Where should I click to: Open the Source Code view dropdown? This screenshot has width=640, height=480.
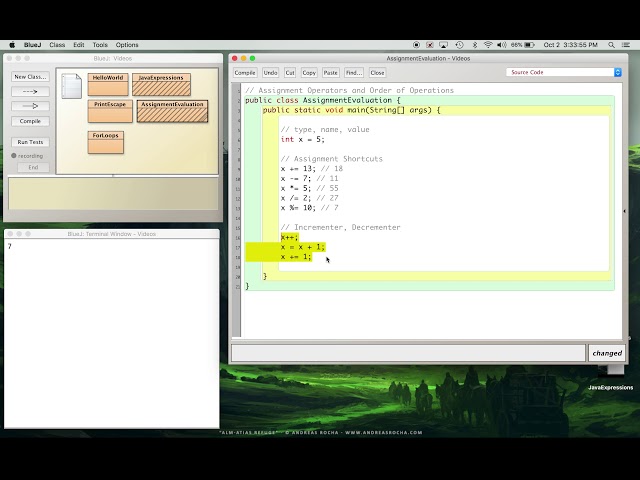click(564, 72)
